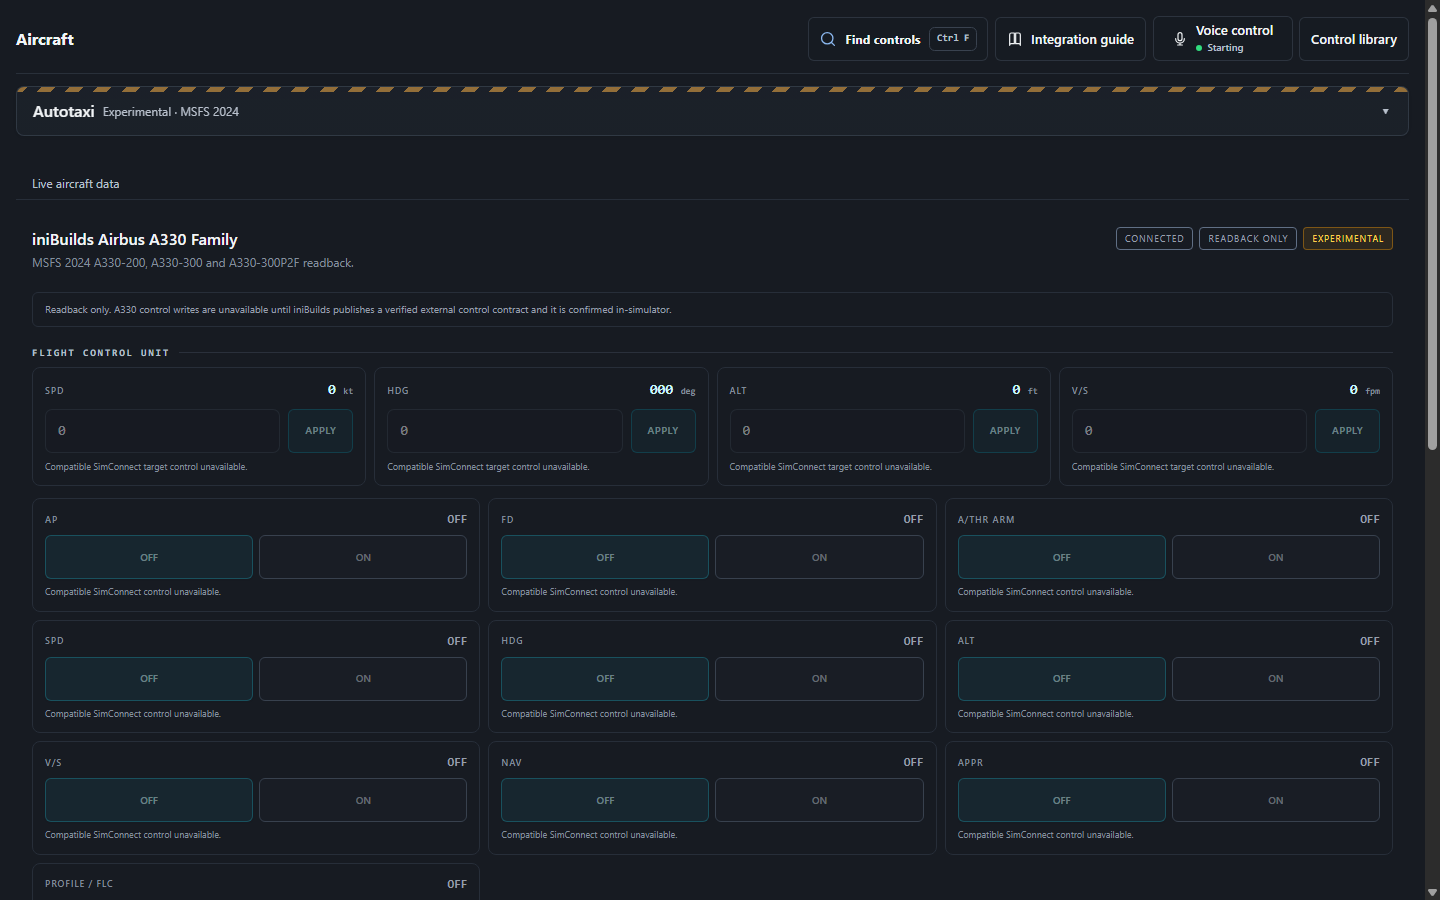Click the Ctrl F shortcut hint
This screenshot has width=1440, height=900.
pos(953,39)
